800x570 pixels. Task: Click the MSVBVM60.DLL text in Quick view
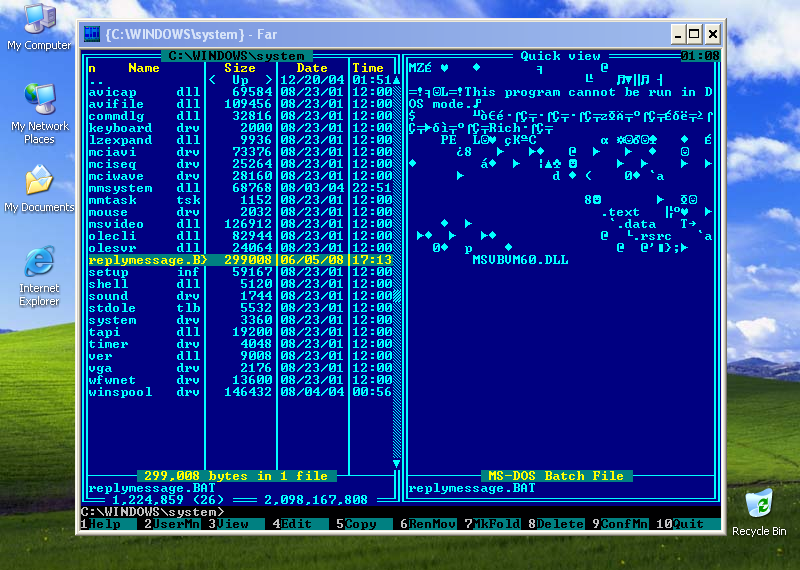[520, 260]
